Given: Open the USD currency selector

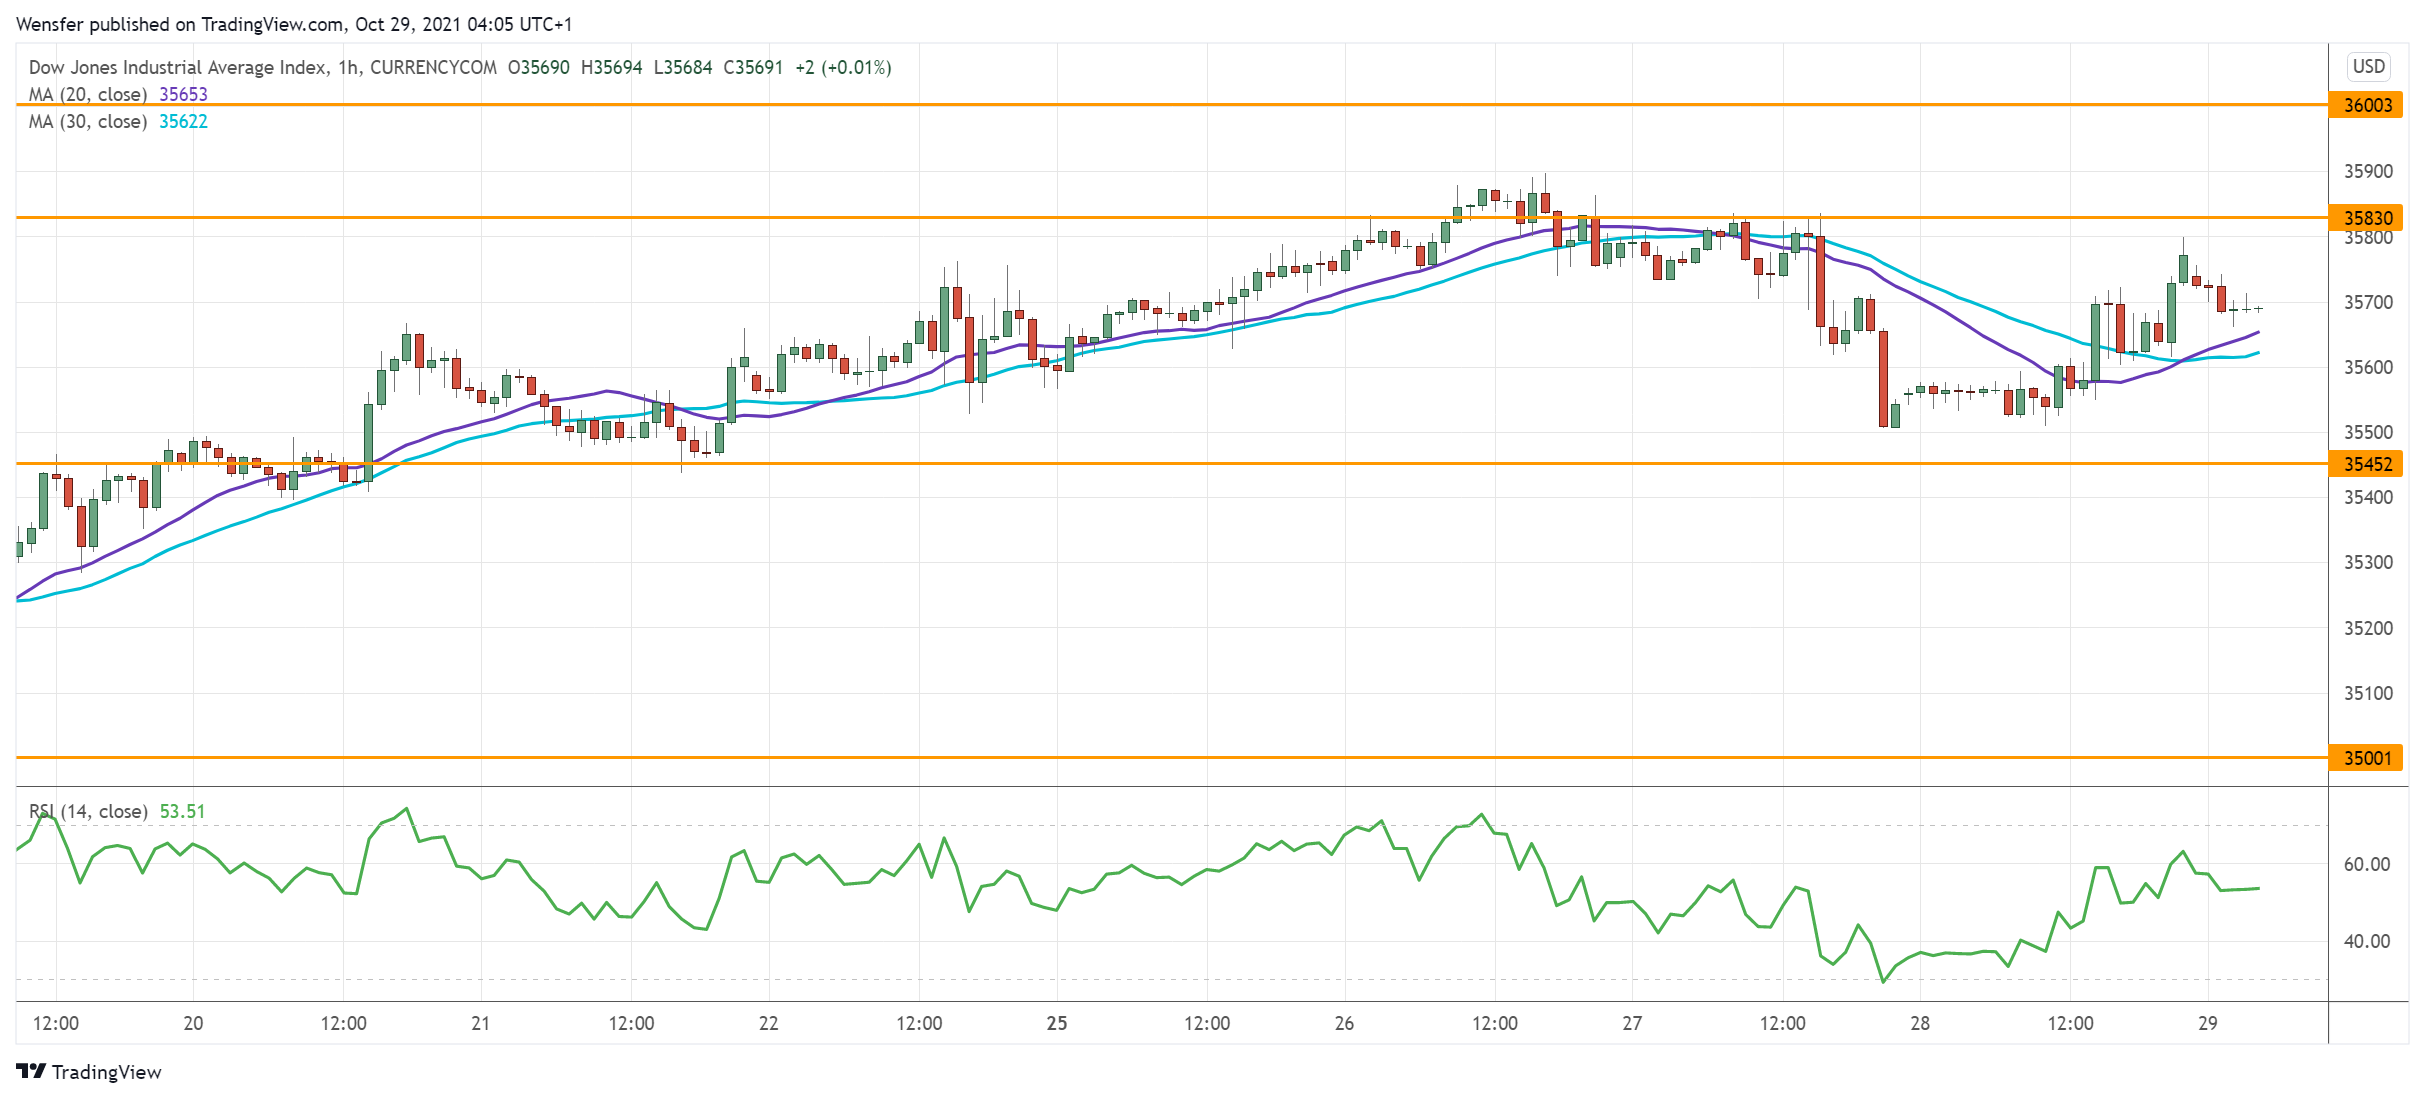Looking at the screenshot, I should 2368,66.
